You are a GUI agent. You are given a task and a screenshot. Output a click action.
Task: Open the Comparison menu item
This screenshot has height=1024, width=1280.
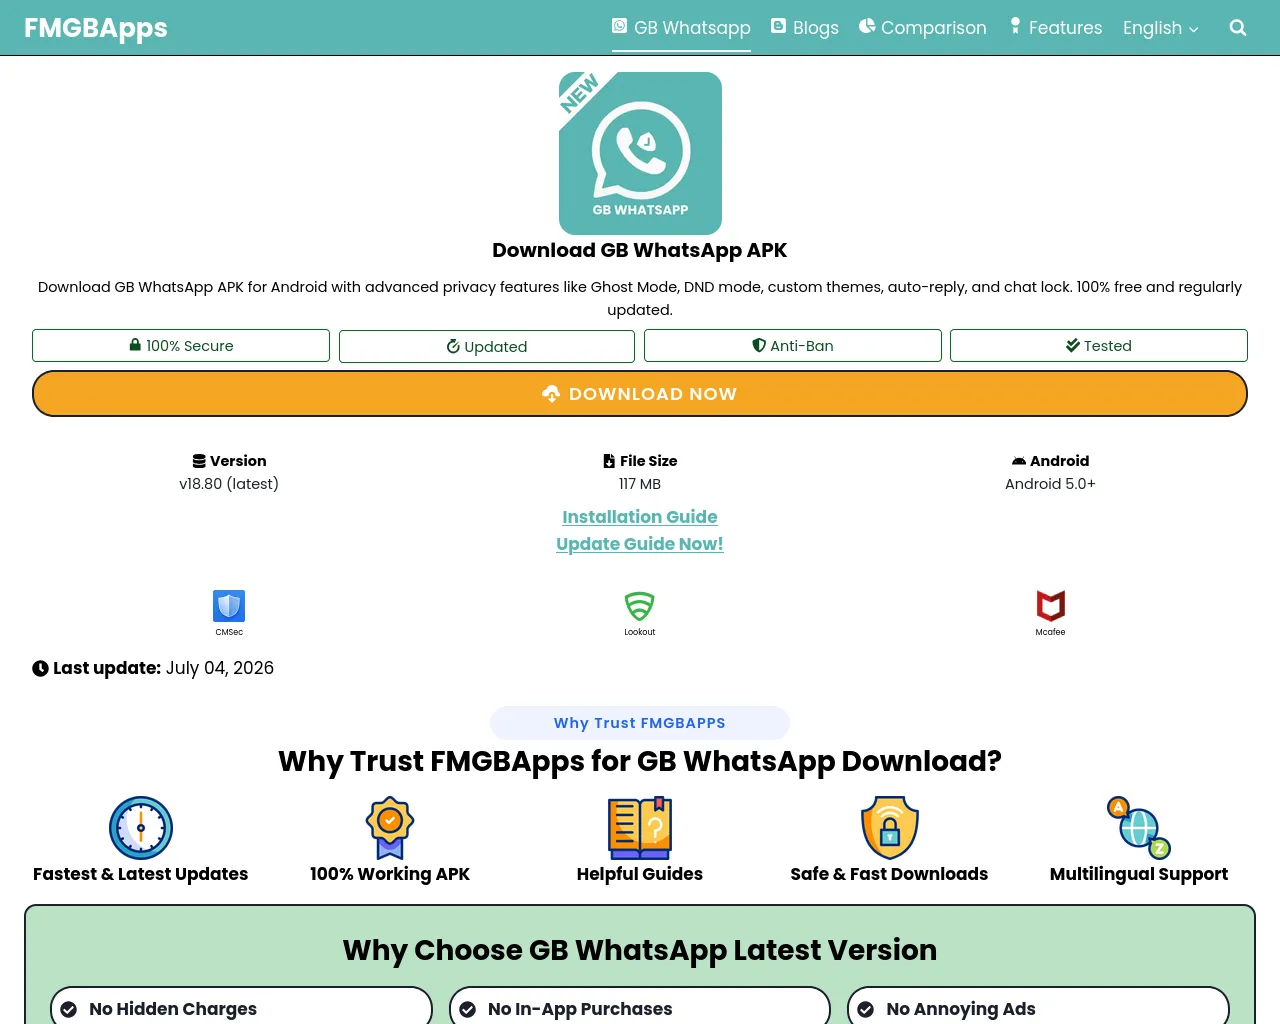point(923,28)
